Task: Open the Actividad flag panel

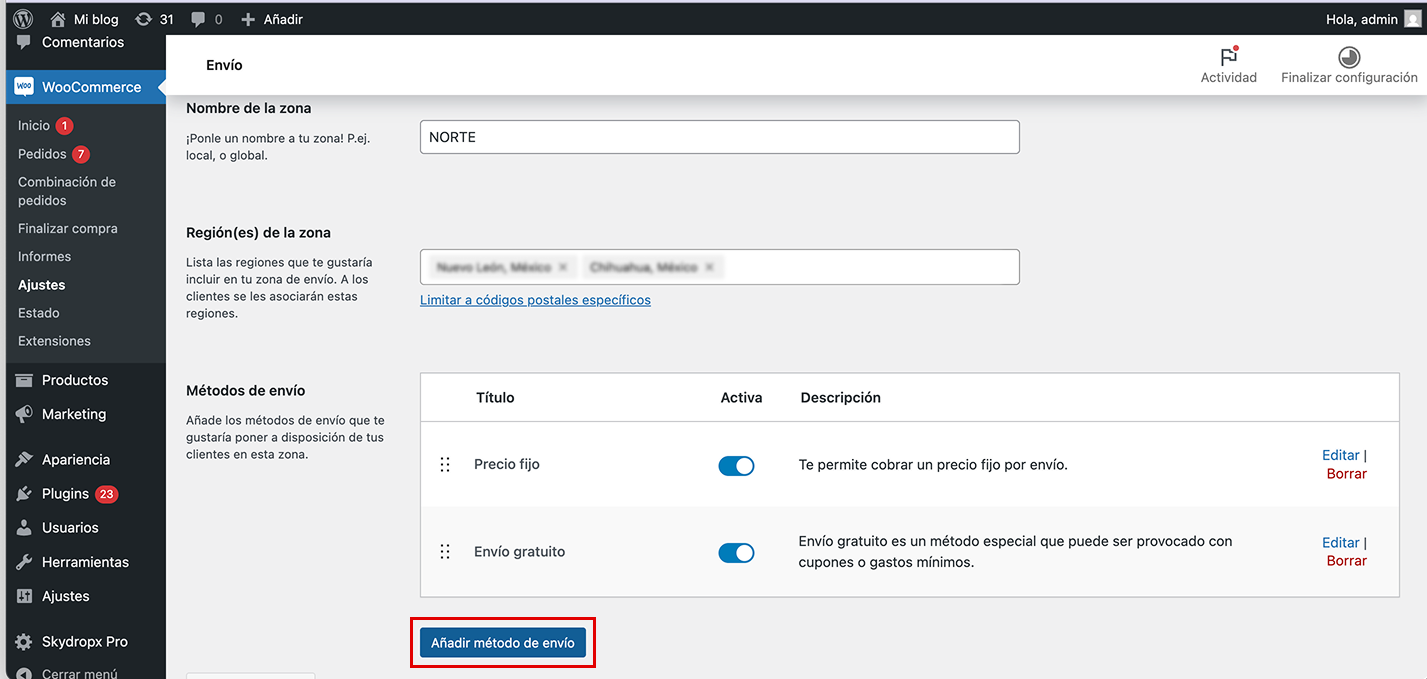Action: (x=1229, y=66)
